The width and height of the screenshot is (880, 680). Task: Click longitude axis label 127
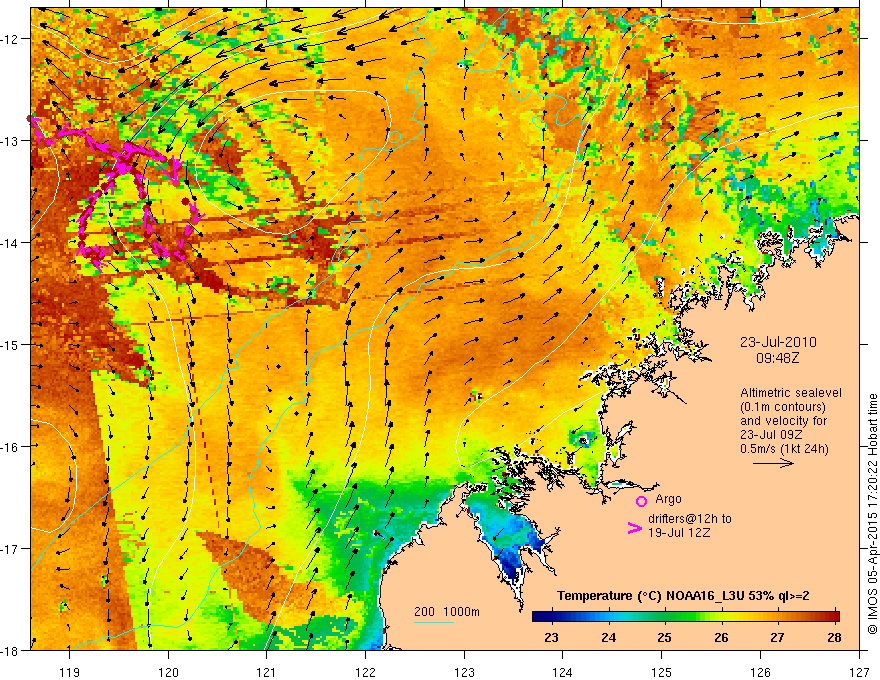pos(859,672)
